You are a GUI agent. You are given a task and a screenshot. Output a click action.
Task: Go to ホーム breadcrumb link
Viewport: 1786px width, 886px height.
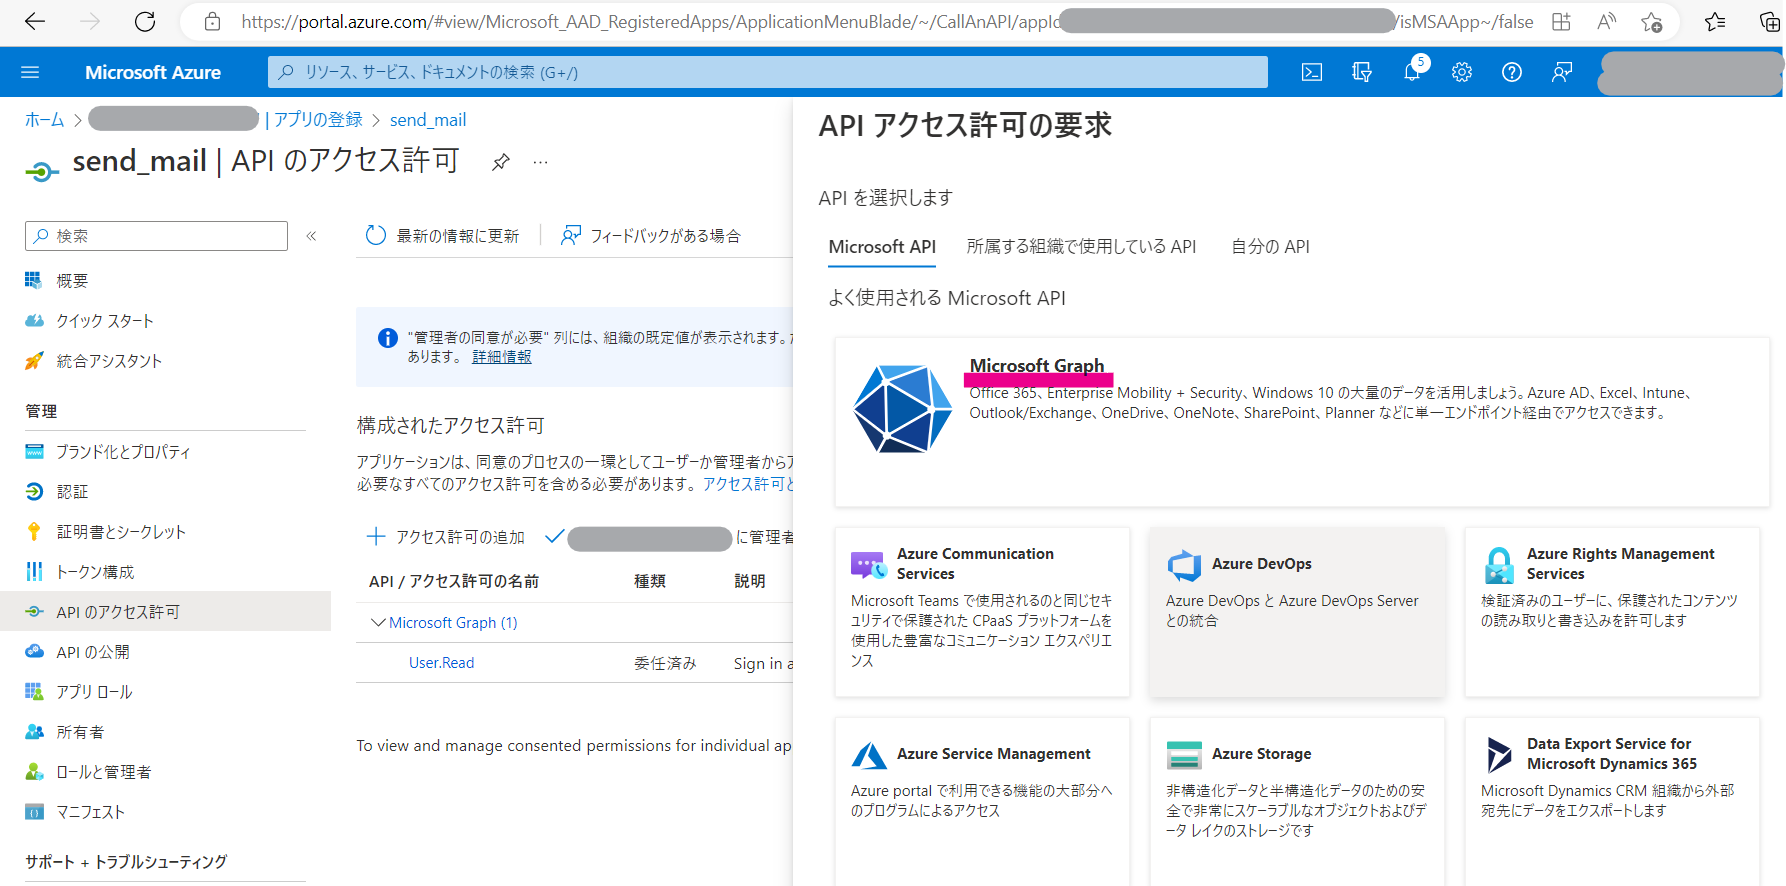pos(44,120)
